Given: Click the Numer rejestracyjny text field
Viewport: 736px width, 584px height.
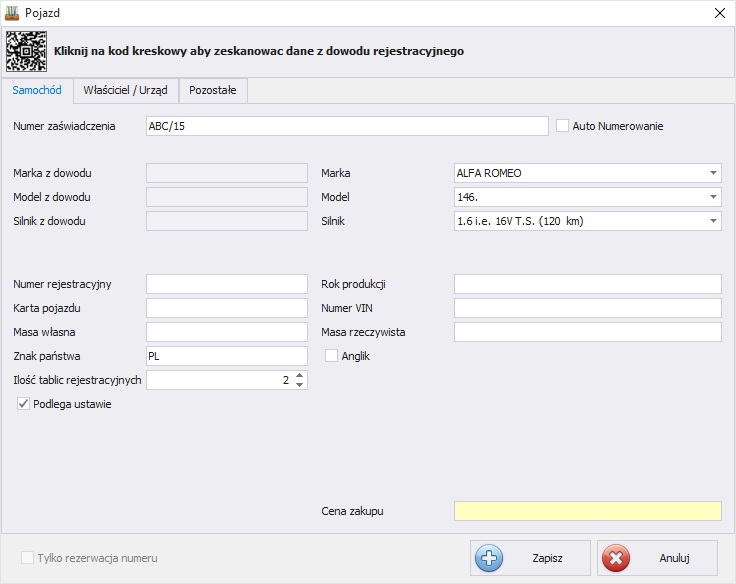Looking at the screenshot, I should click(x=227, y=284).
